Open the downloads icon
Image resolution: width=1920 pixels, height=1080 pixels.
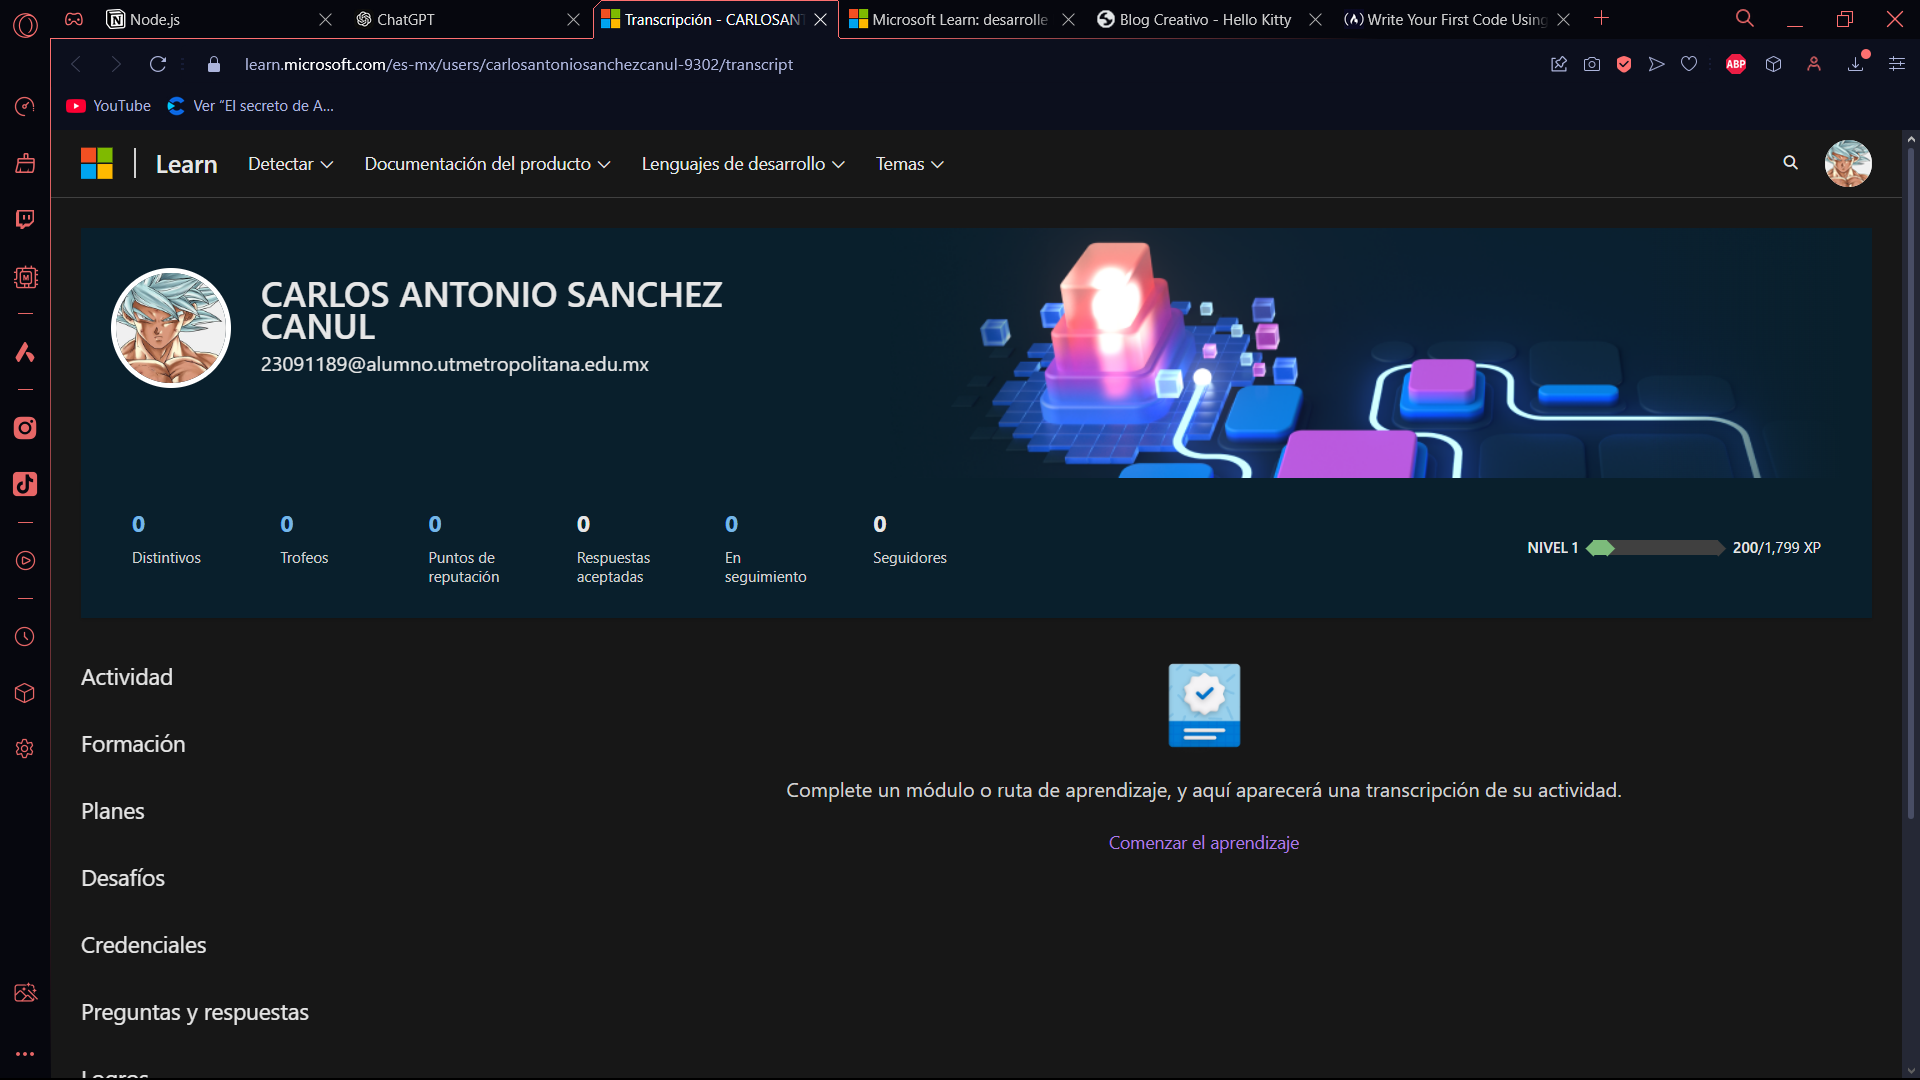click(x=1856, y=64)
